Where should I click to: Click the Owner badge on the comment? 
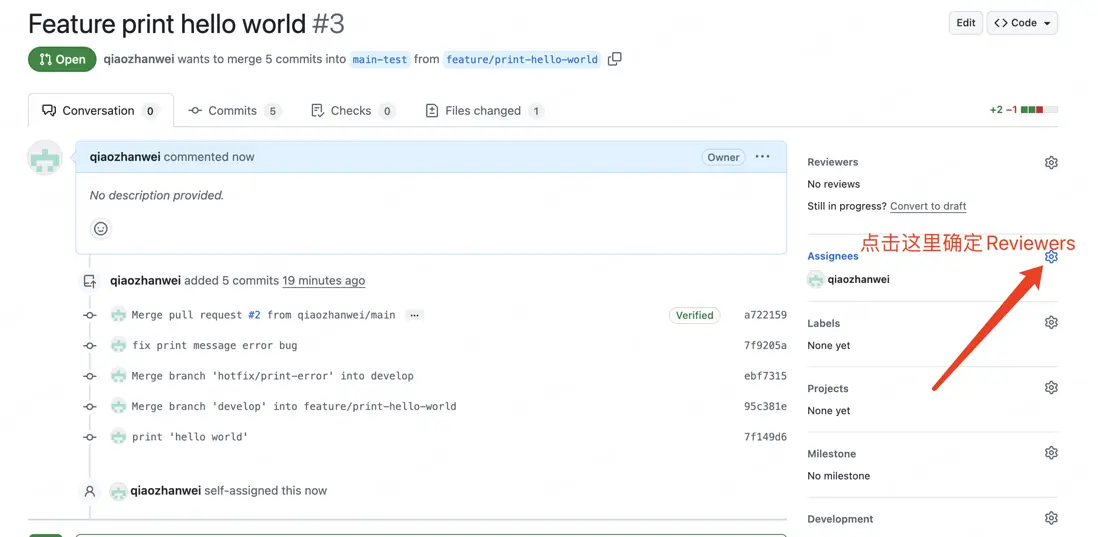tap(723, 158)
